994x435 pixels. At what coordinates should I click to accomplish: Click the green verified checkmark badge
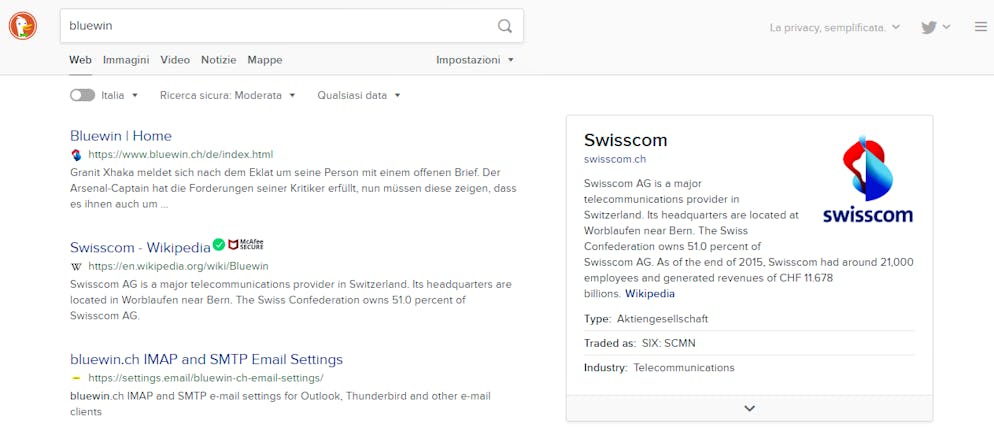coord(219,244)
